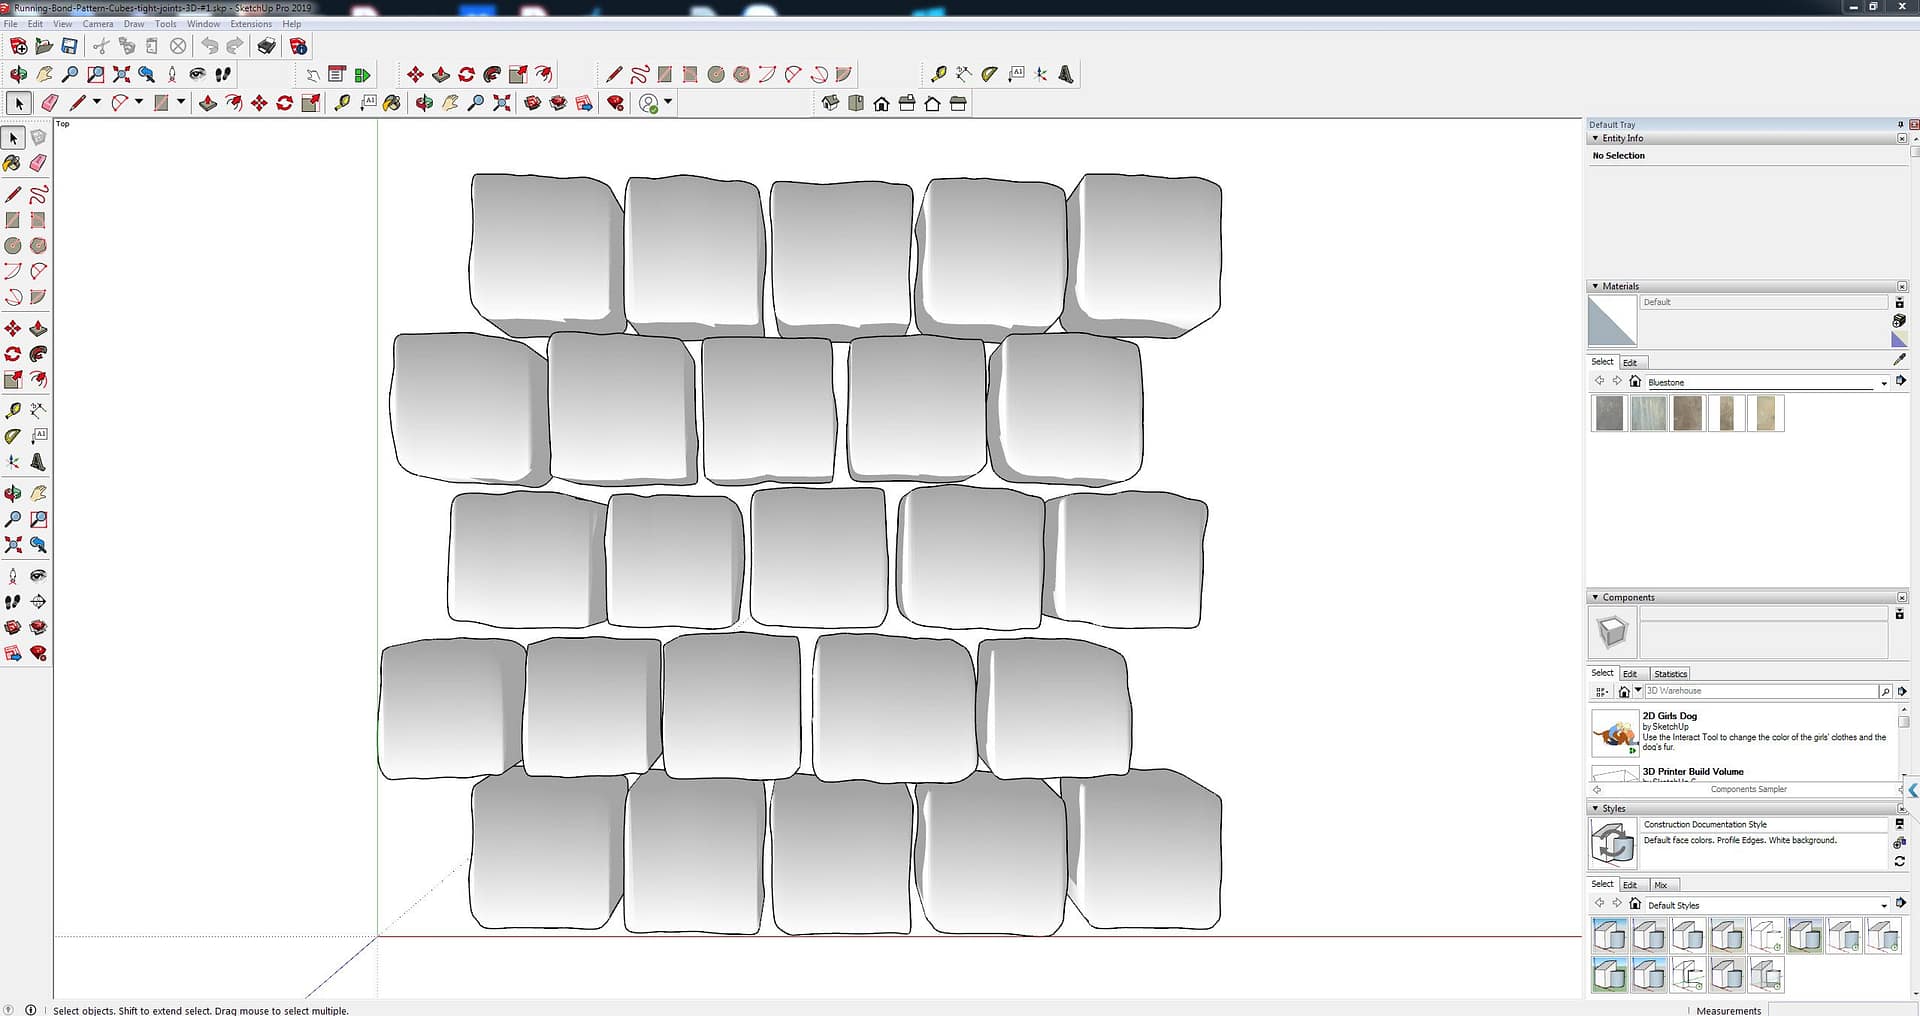This screenshot has height=1016, width=1920.
Task: Pin the Default Tray with auto-hide pin
Action: point(1900,125)
